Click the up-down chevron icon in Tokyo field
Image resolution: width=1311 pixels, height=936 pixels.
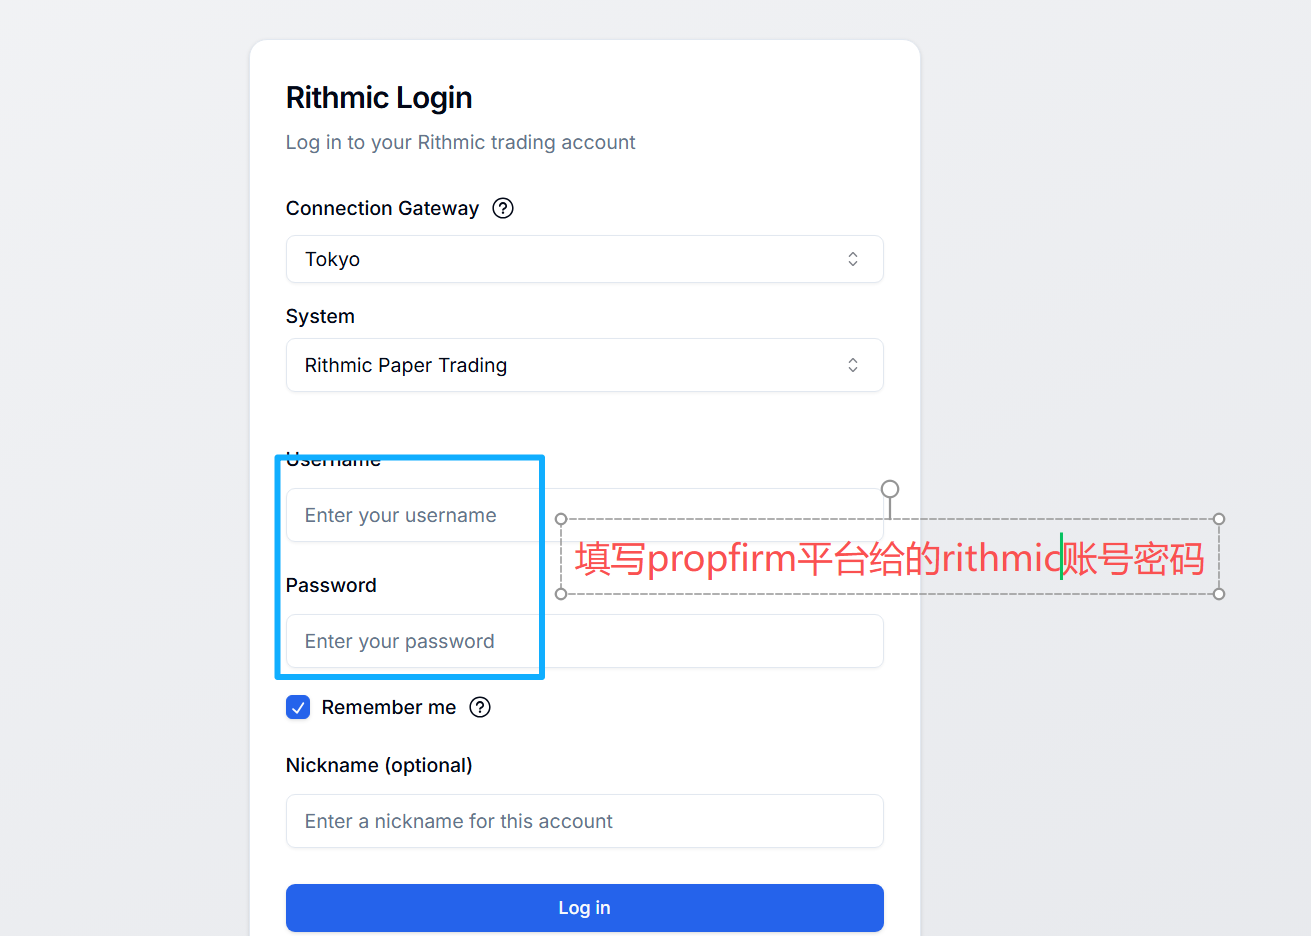[853, 259]
